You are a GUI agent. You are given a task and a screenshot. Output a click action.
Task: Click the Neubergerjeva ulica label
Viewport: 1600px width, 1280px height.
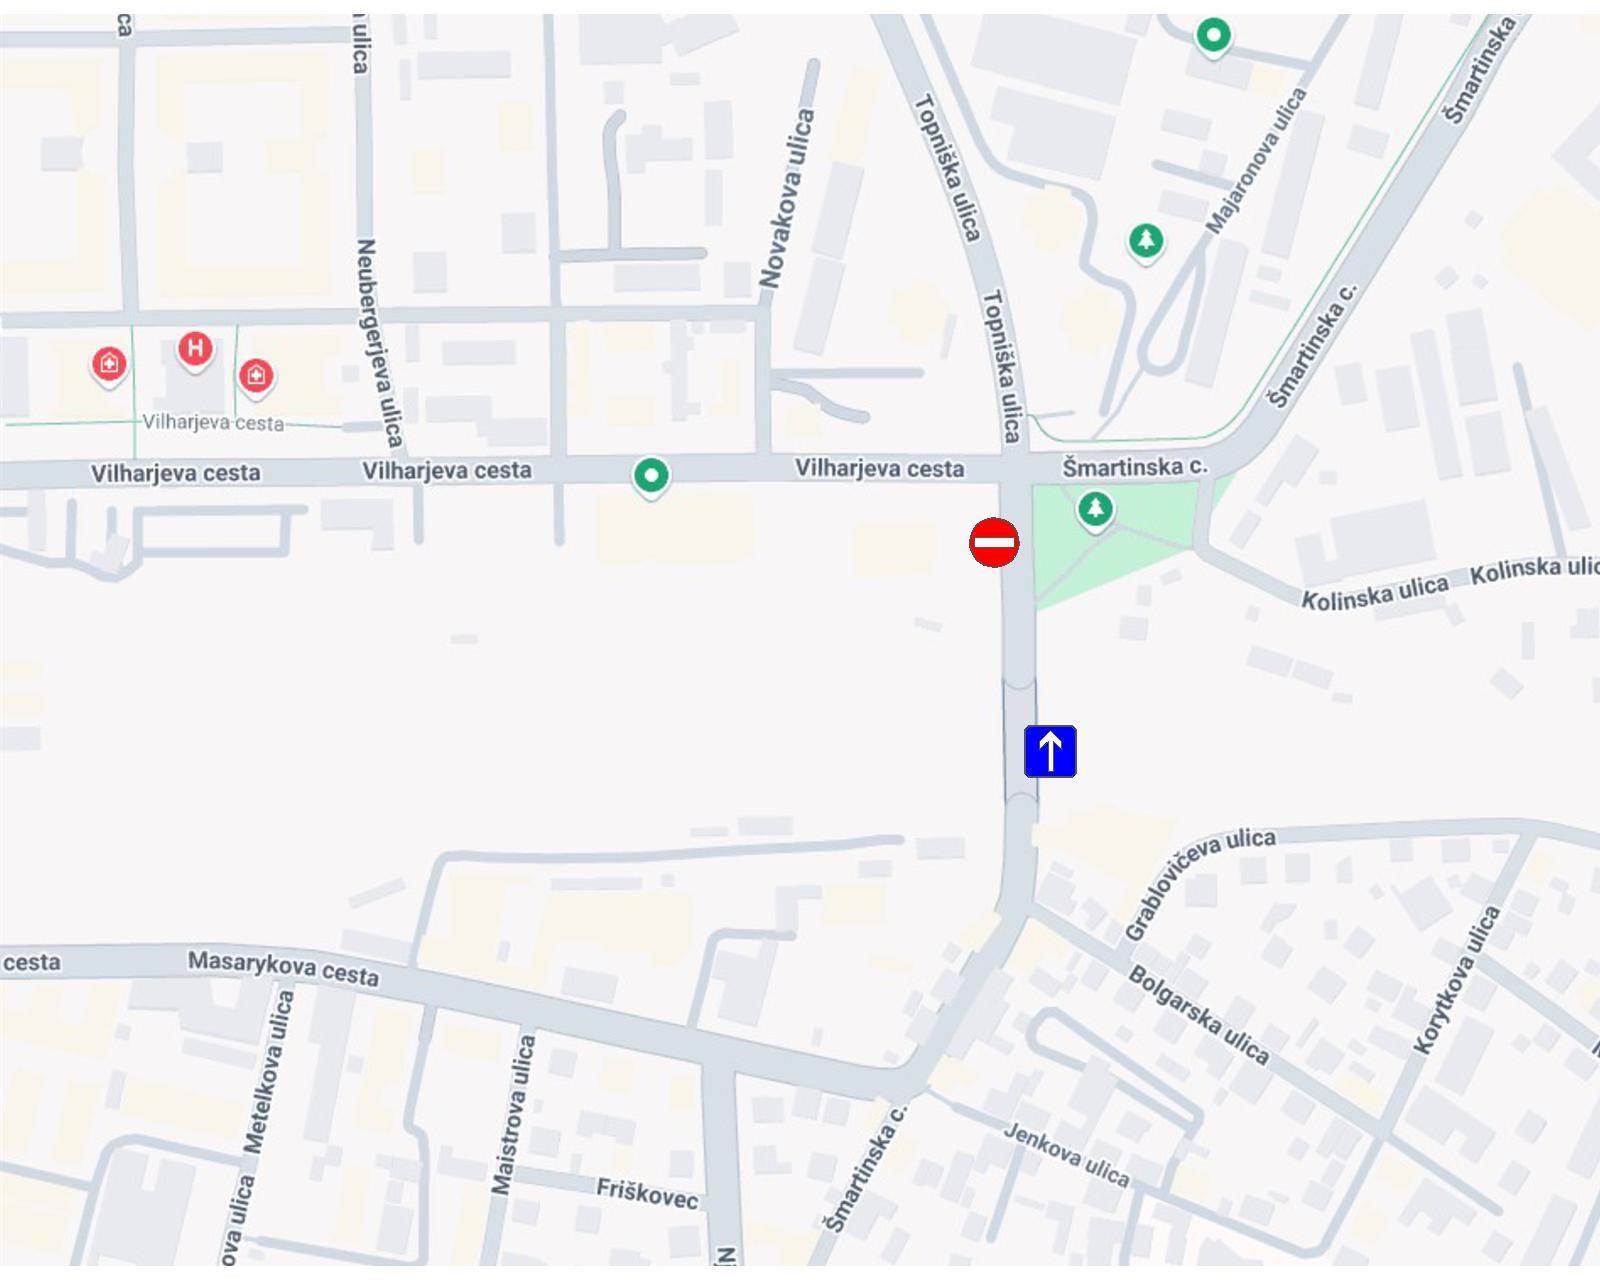point(379,343)
